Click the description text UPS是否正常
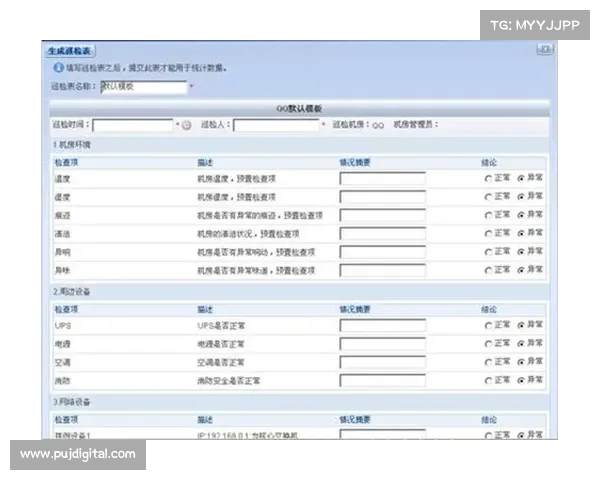The width and height of the screenshot is (600, 480). click(221, 326)
